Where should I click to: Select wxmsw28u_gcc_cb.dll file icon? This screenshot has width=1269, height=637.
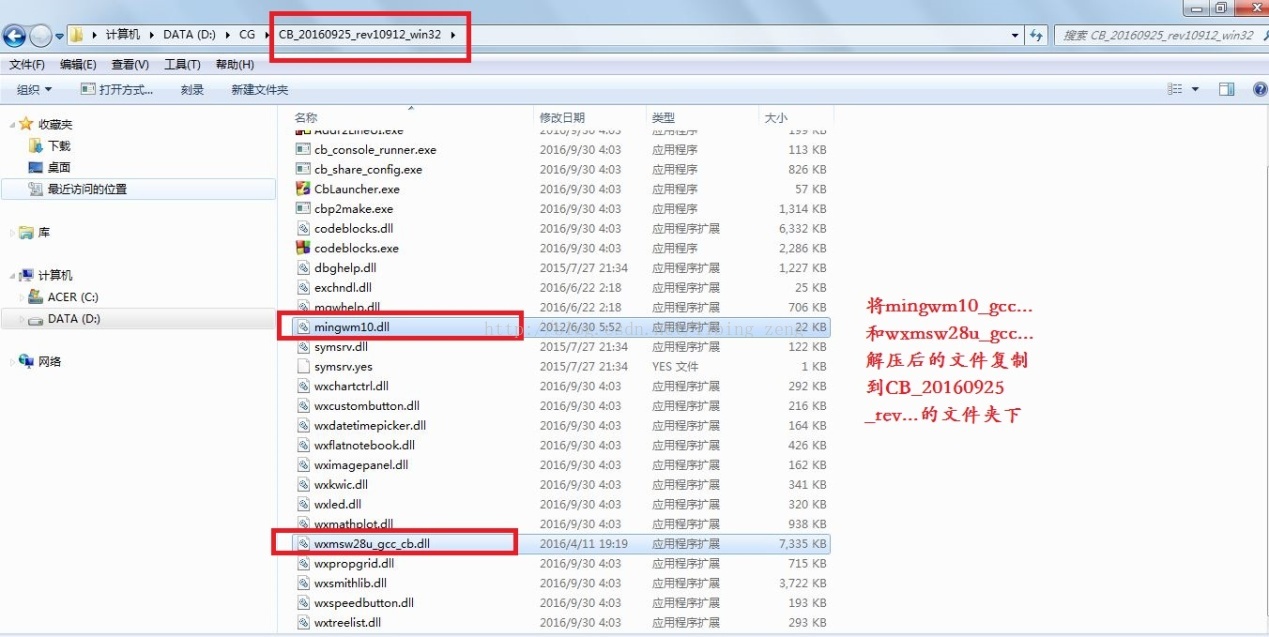tap(304, 544)
